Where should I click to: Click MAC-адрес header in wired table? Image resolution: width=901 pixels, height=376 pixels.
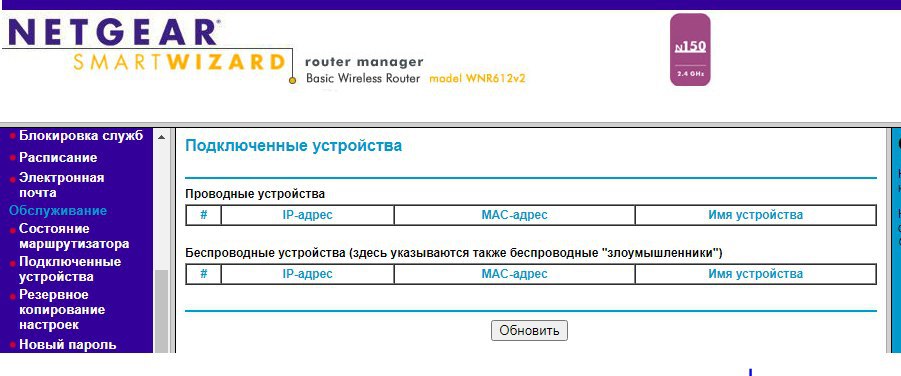point(514,215)
